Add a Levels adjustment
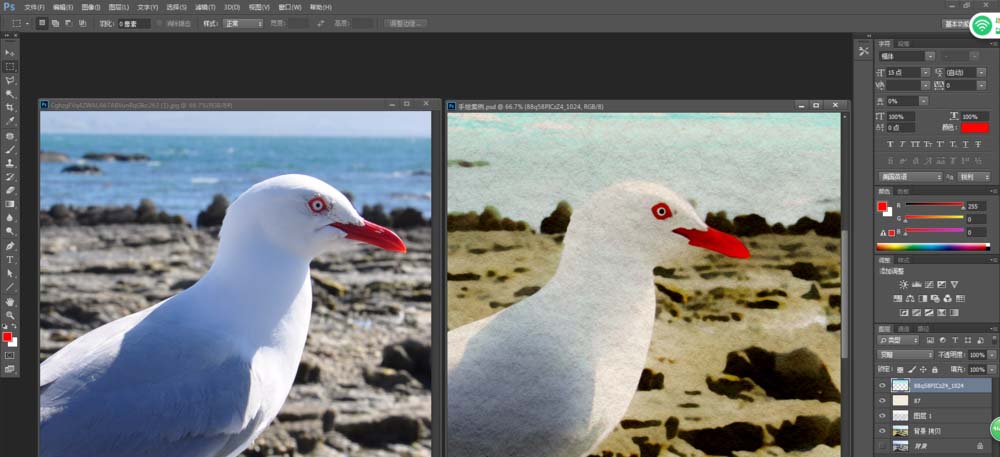Viewport: 1000px width, 457px height. [916, 284]
